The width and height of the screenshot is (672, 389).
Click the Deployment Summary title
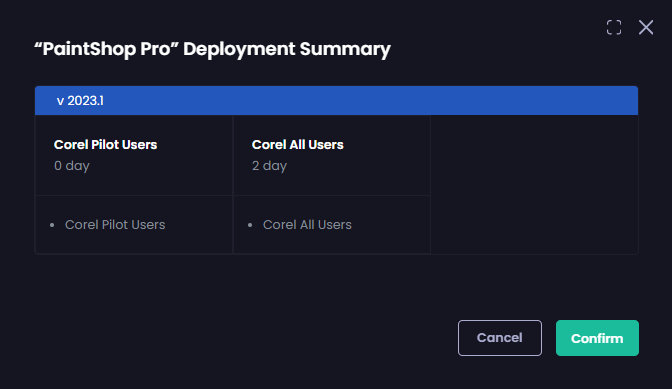213,49
